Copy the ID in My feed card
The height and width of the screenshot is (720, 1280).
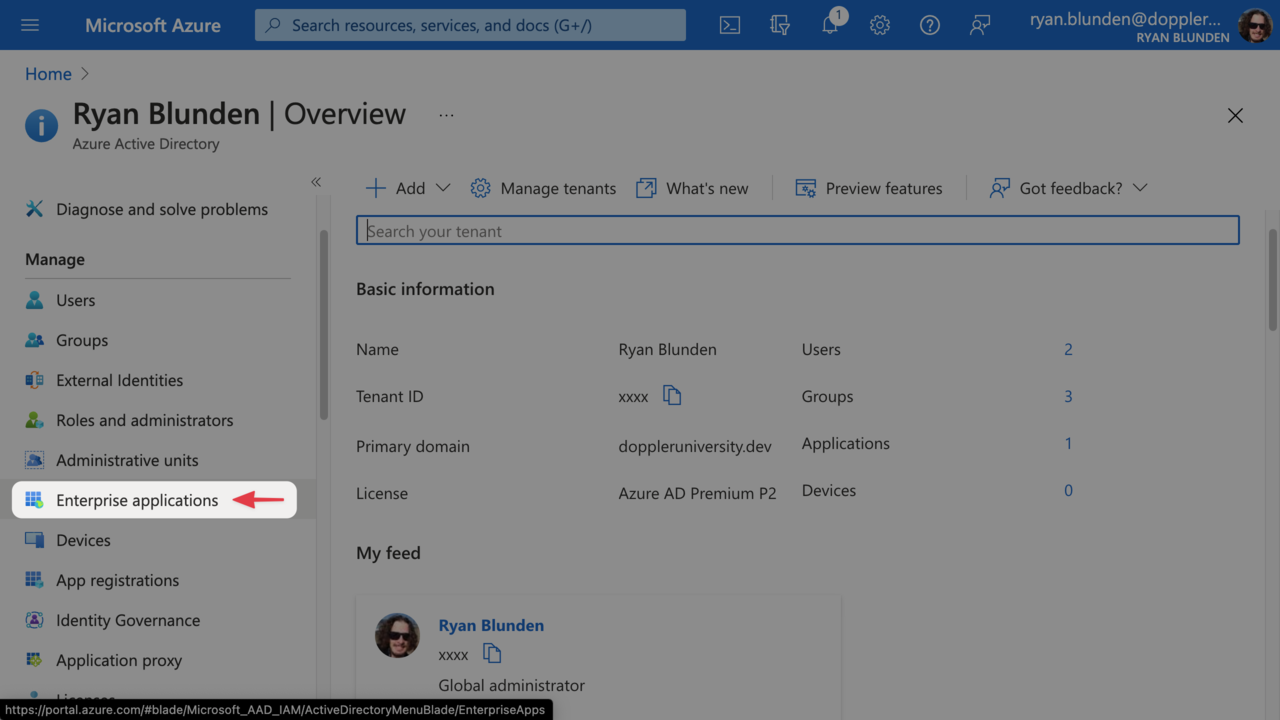point(492,654)
